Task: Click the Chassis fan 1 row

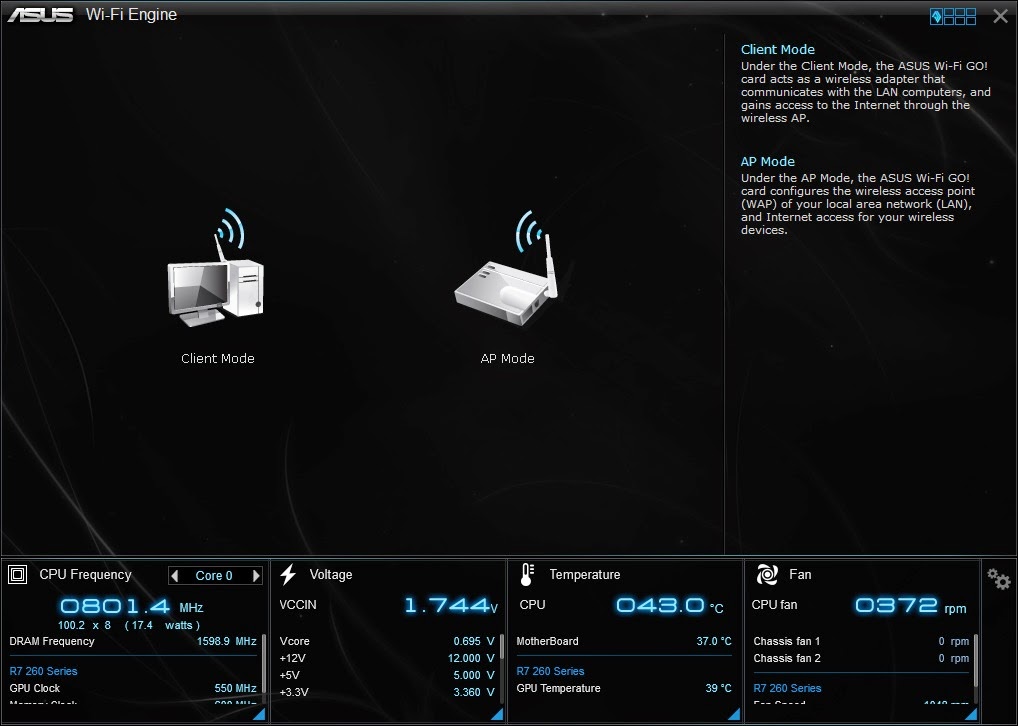Action: point(861,641)
